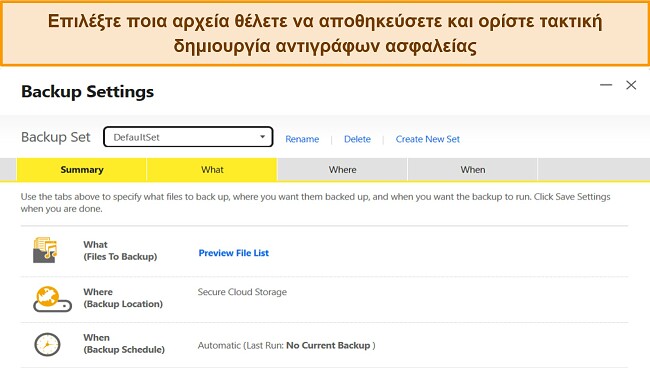Click the 'Secure Cloud Storage' text
The image size is (650, 368).
pyautogui.click(x=242, y=292)
